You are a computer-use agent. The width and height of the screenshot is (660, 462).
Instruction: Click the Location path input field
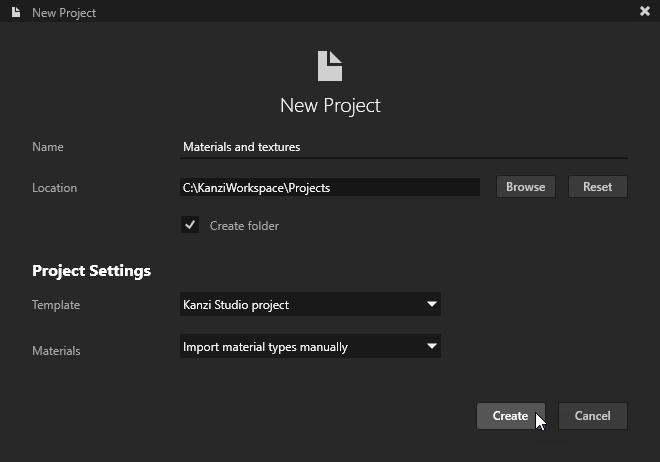[329, 187]
